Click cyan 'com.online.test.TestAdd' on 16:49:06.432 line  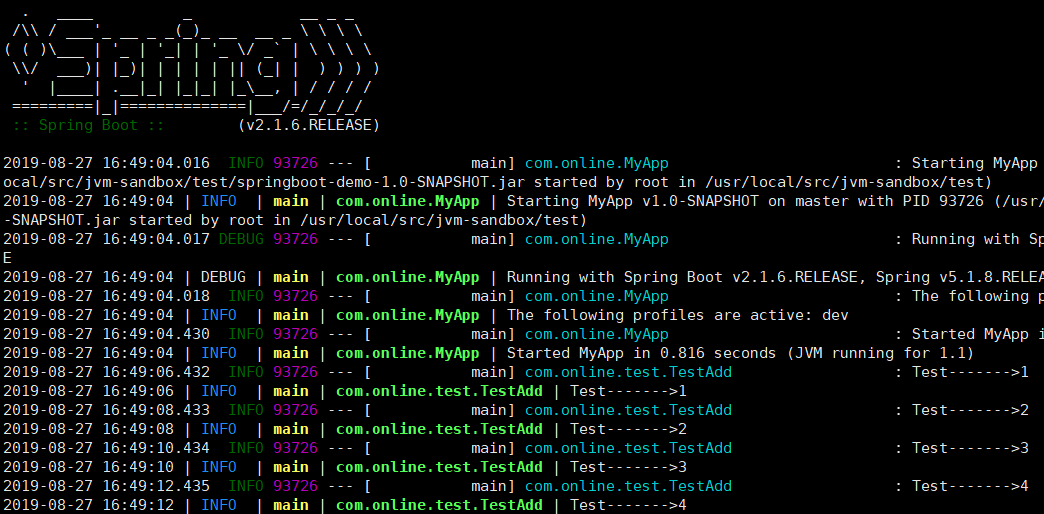(628, 372)
